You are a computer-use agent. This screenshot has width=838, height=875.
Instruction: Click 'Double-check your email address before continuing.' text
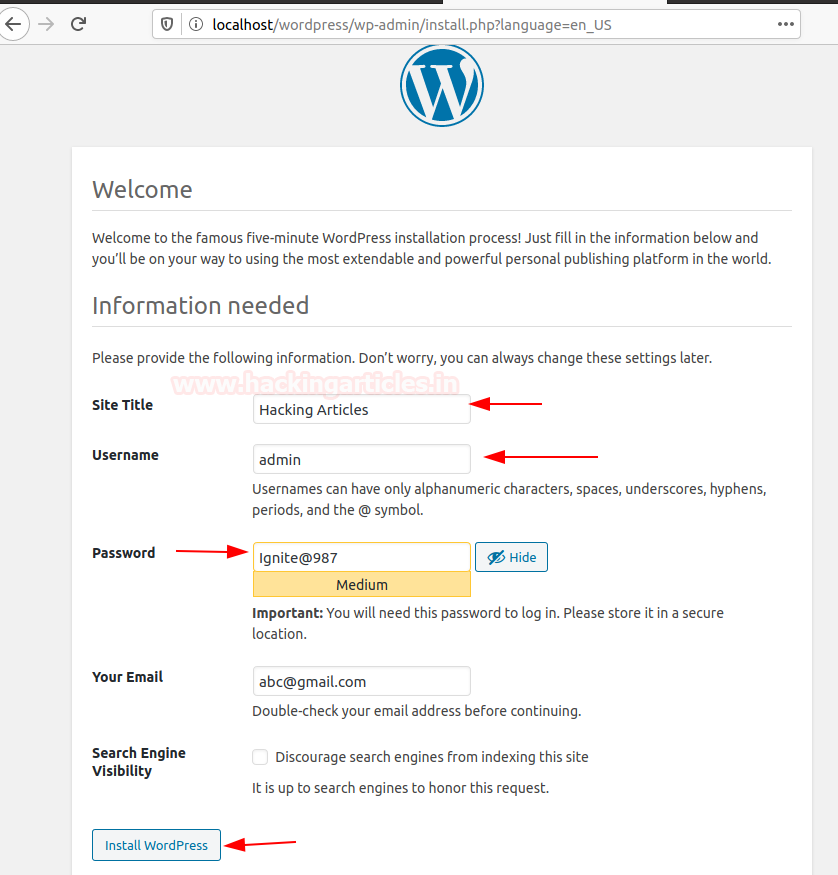tap(417, 710)
